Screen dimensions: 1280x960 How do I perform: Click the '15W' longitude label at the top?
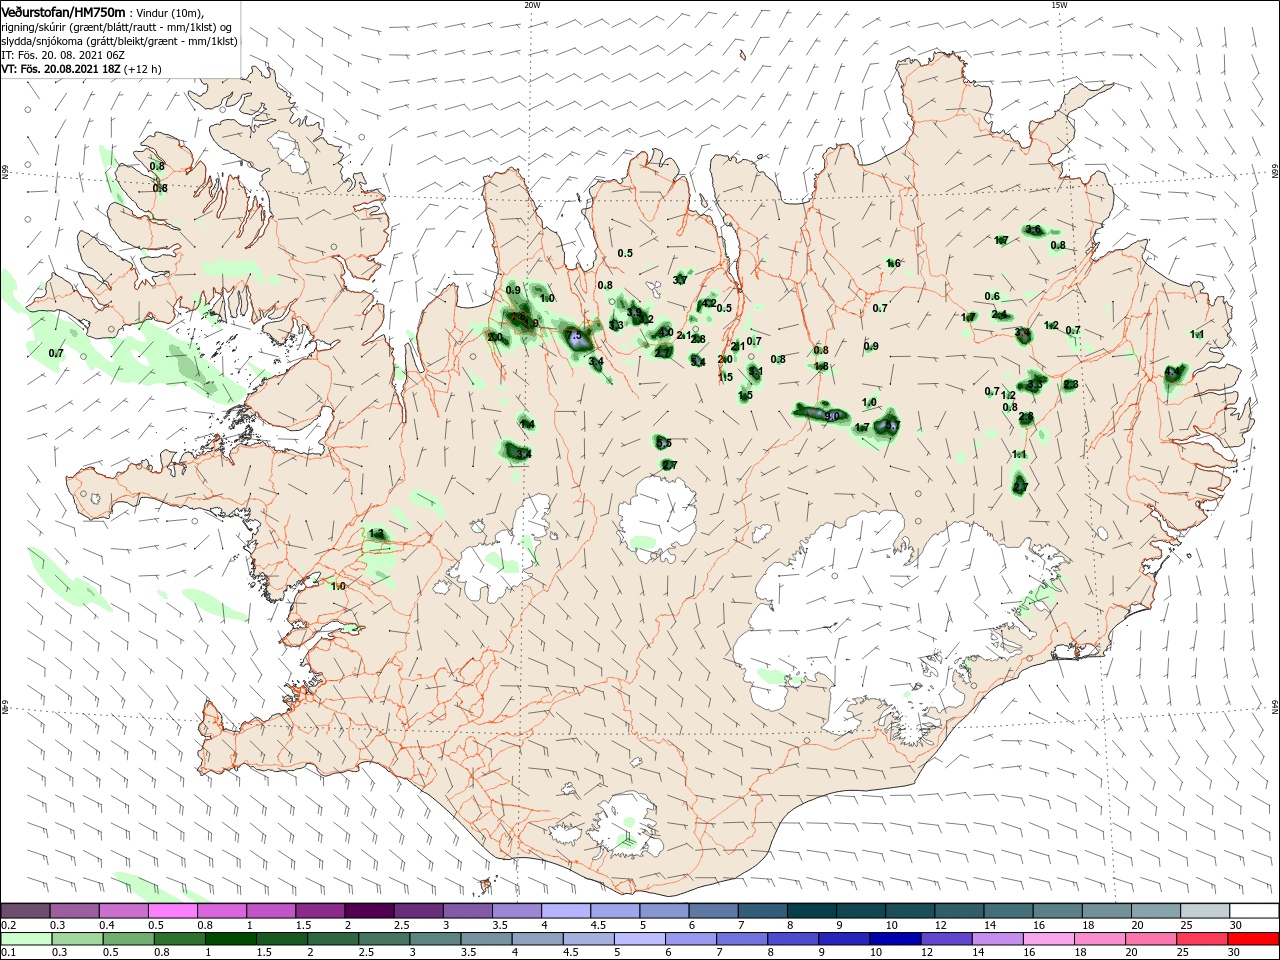[x=1059, y=5]
